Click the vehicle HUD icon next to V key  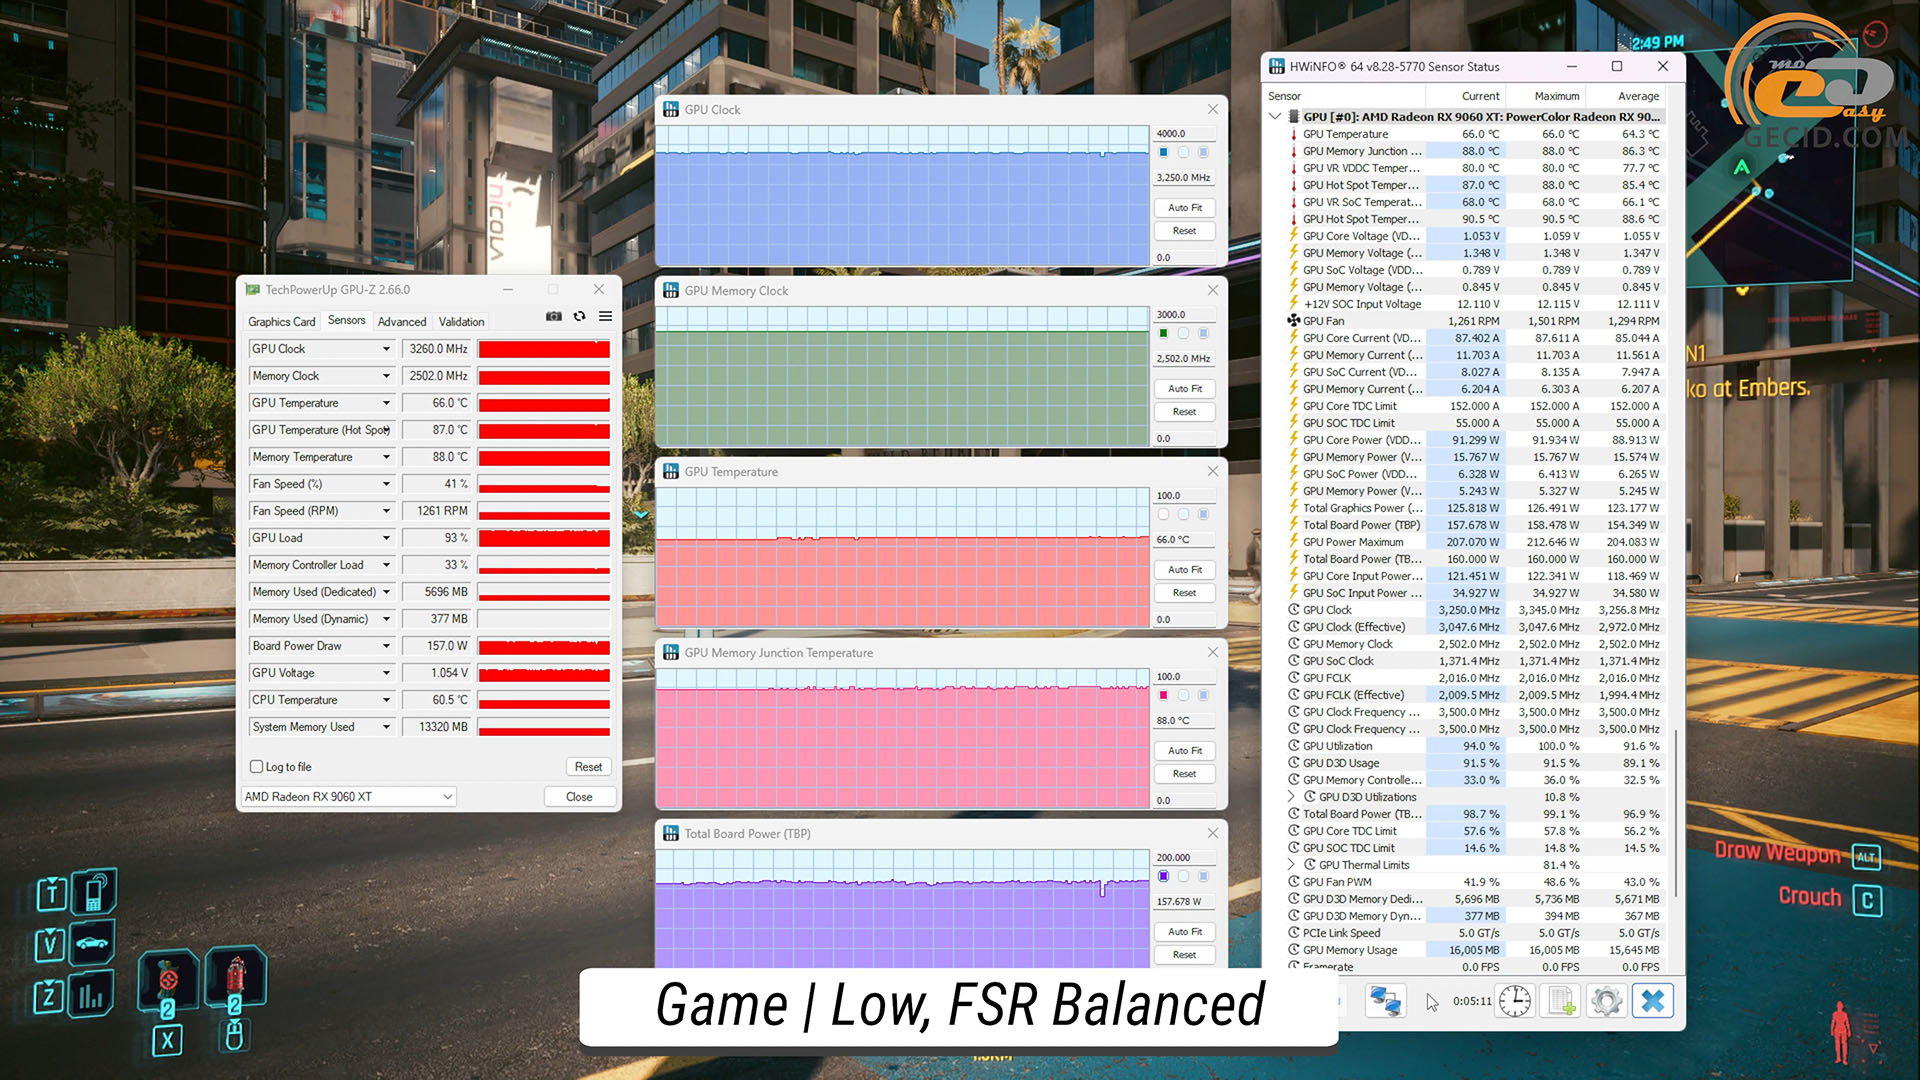[92, 943]
